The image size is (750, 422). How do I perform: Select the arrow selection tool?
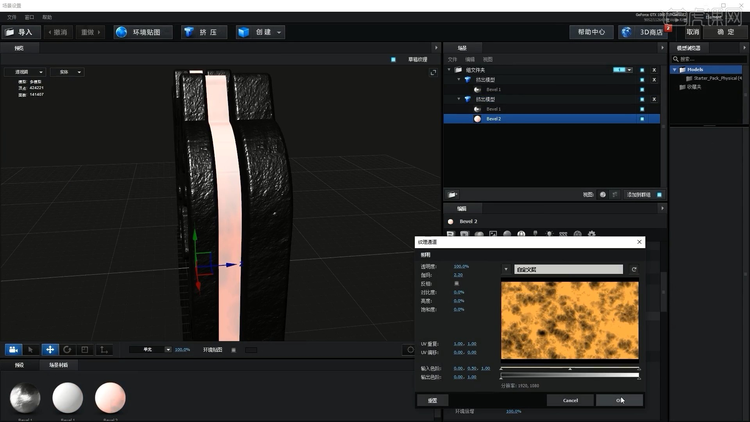tap(31, 350)
